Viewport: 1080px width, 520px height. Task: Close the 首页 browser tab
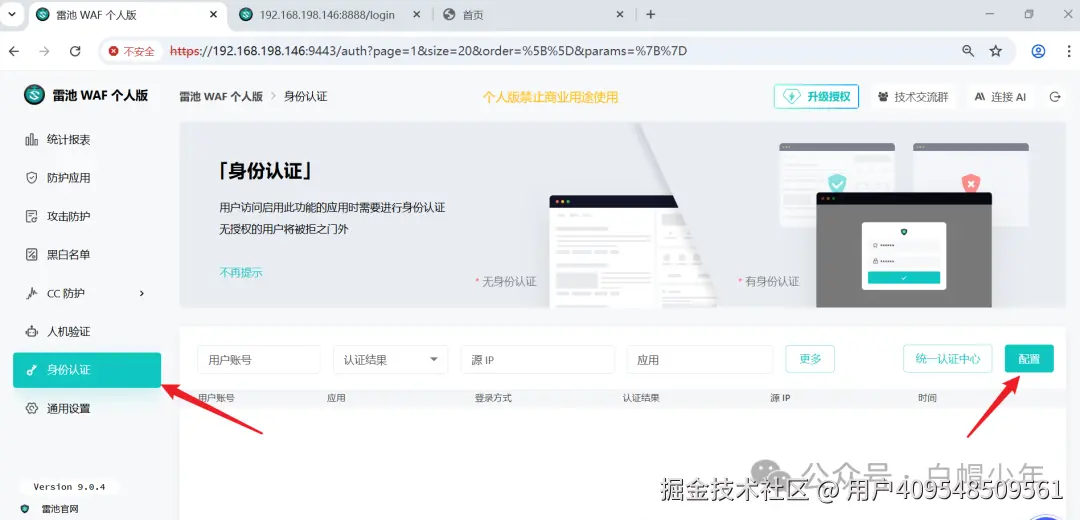click(619, 14)
